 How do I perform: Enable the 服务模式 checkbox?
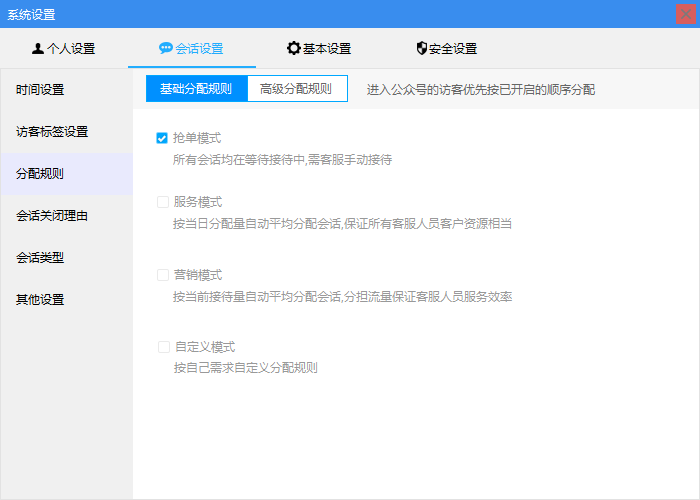(x=162, y=202)
